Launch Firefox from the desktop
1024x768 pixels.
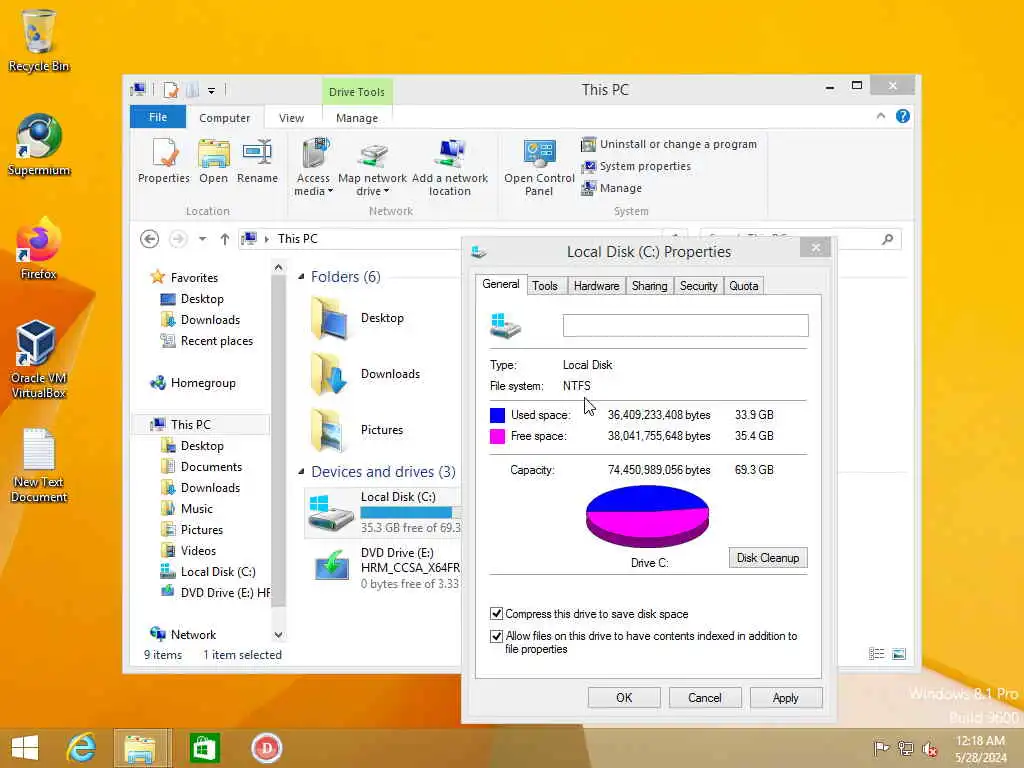pyautogui.click(x=39, y=248)
